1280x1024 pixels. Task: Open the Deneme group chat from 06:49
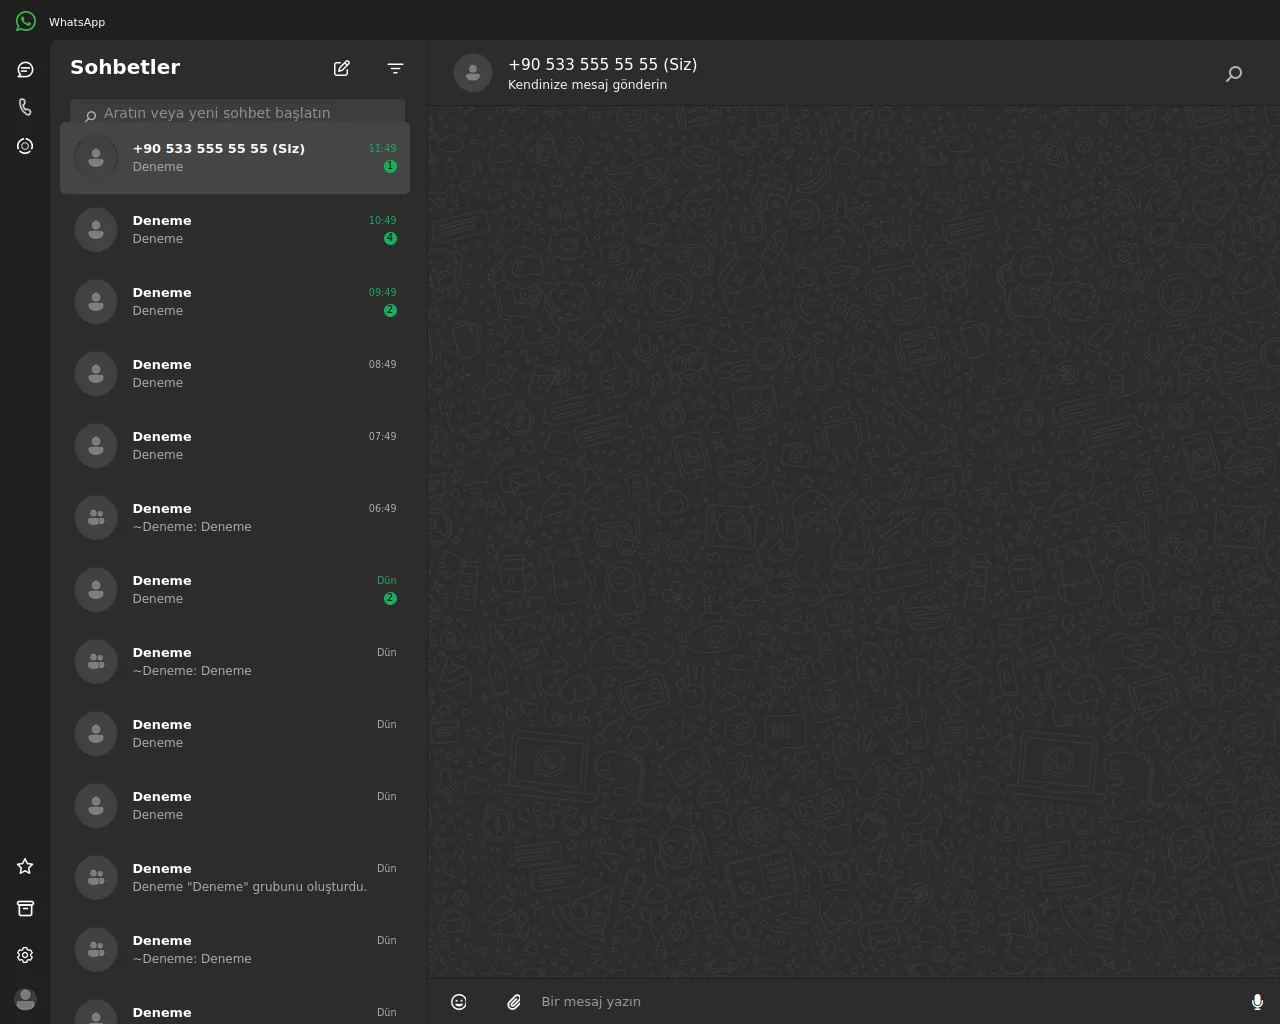point(235,518)
